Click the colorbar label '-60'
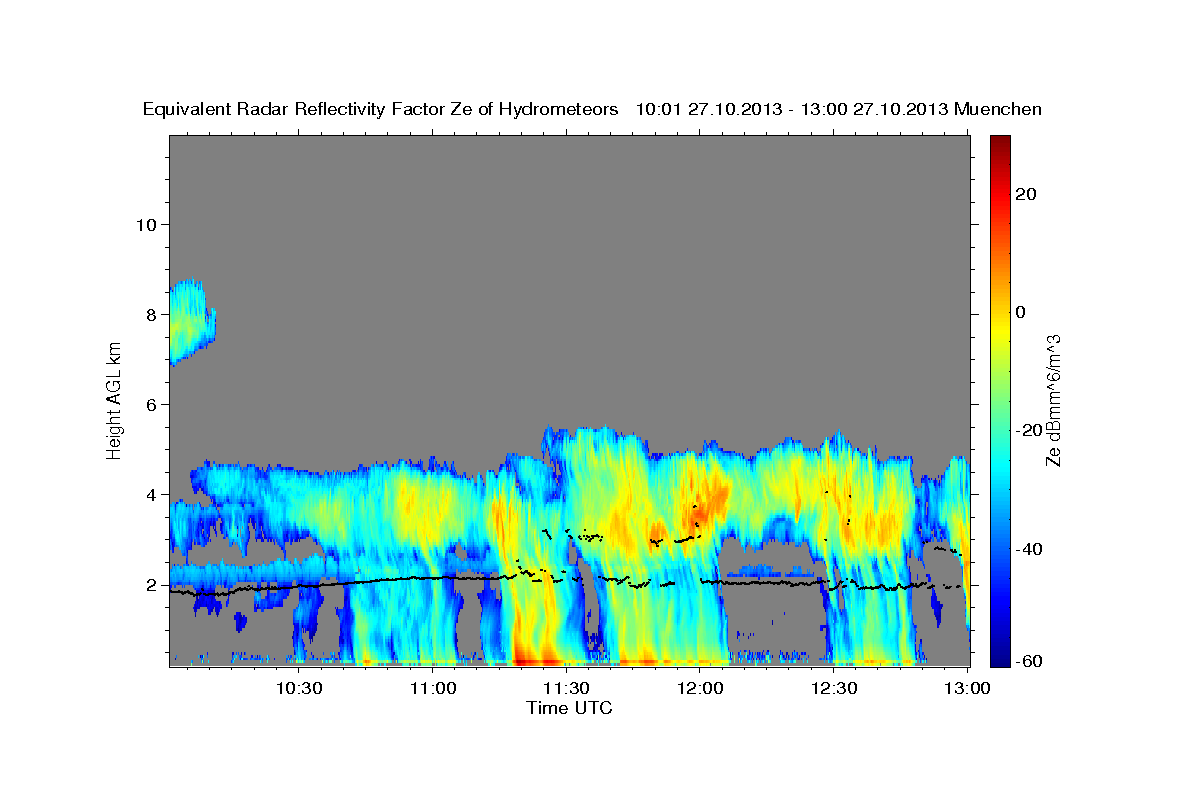Image resolution: width=1200 pixels, height=800 pixels. (x=1028, y=661)
